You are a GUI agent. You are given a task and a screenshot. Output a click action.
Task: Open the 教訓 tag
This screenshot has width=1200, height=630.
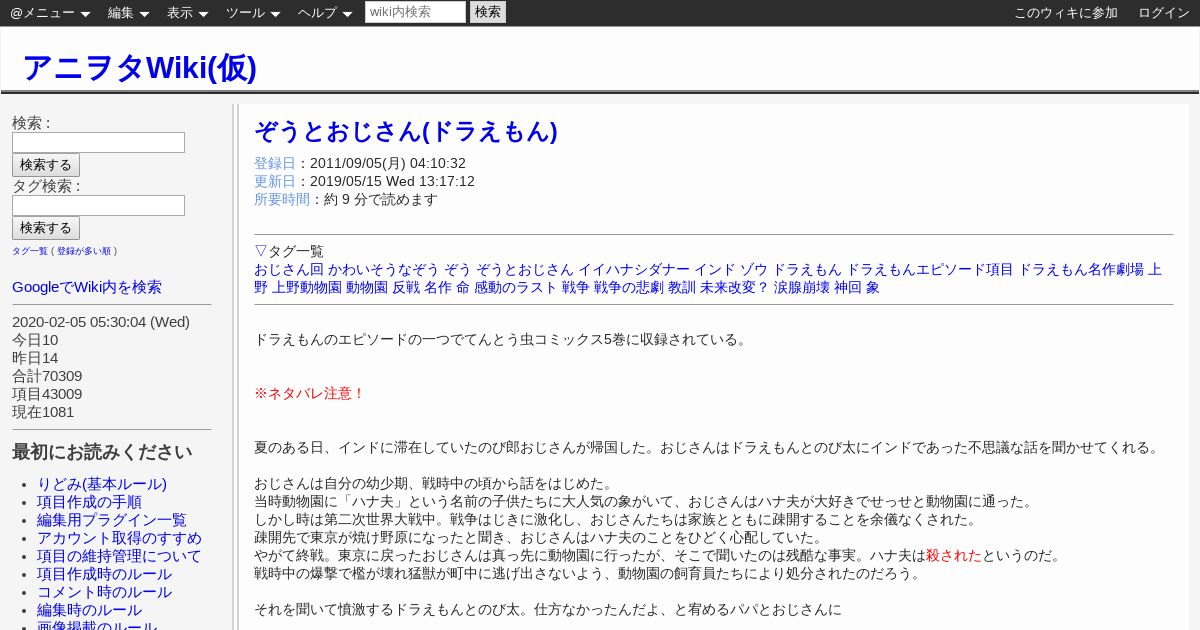pos(682,287)
